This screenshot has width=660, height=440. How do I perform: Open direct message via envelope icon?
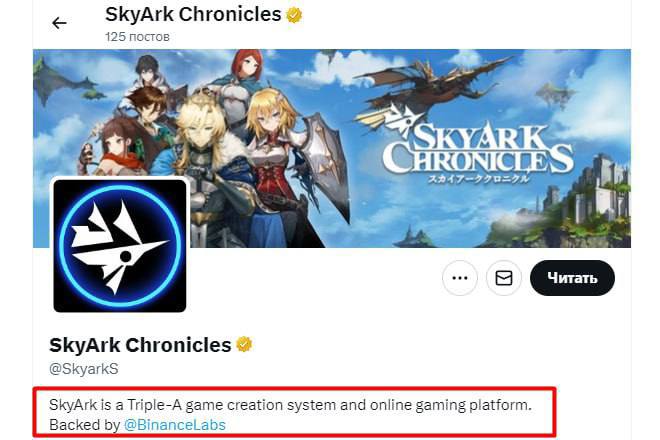(503, 278)
